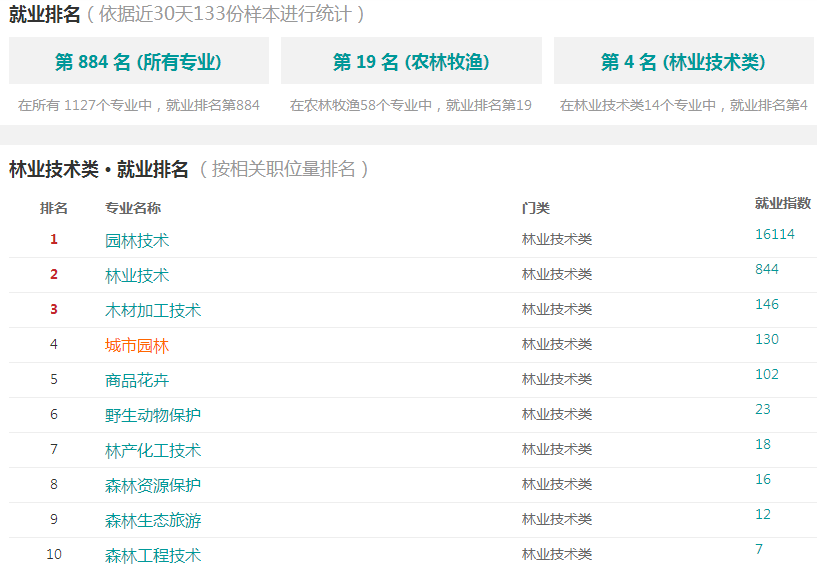The width and height of the screenshot is (817, 568).
Task: Click employment index value 12
Action: pyautogui.click(x=763, y=514)
